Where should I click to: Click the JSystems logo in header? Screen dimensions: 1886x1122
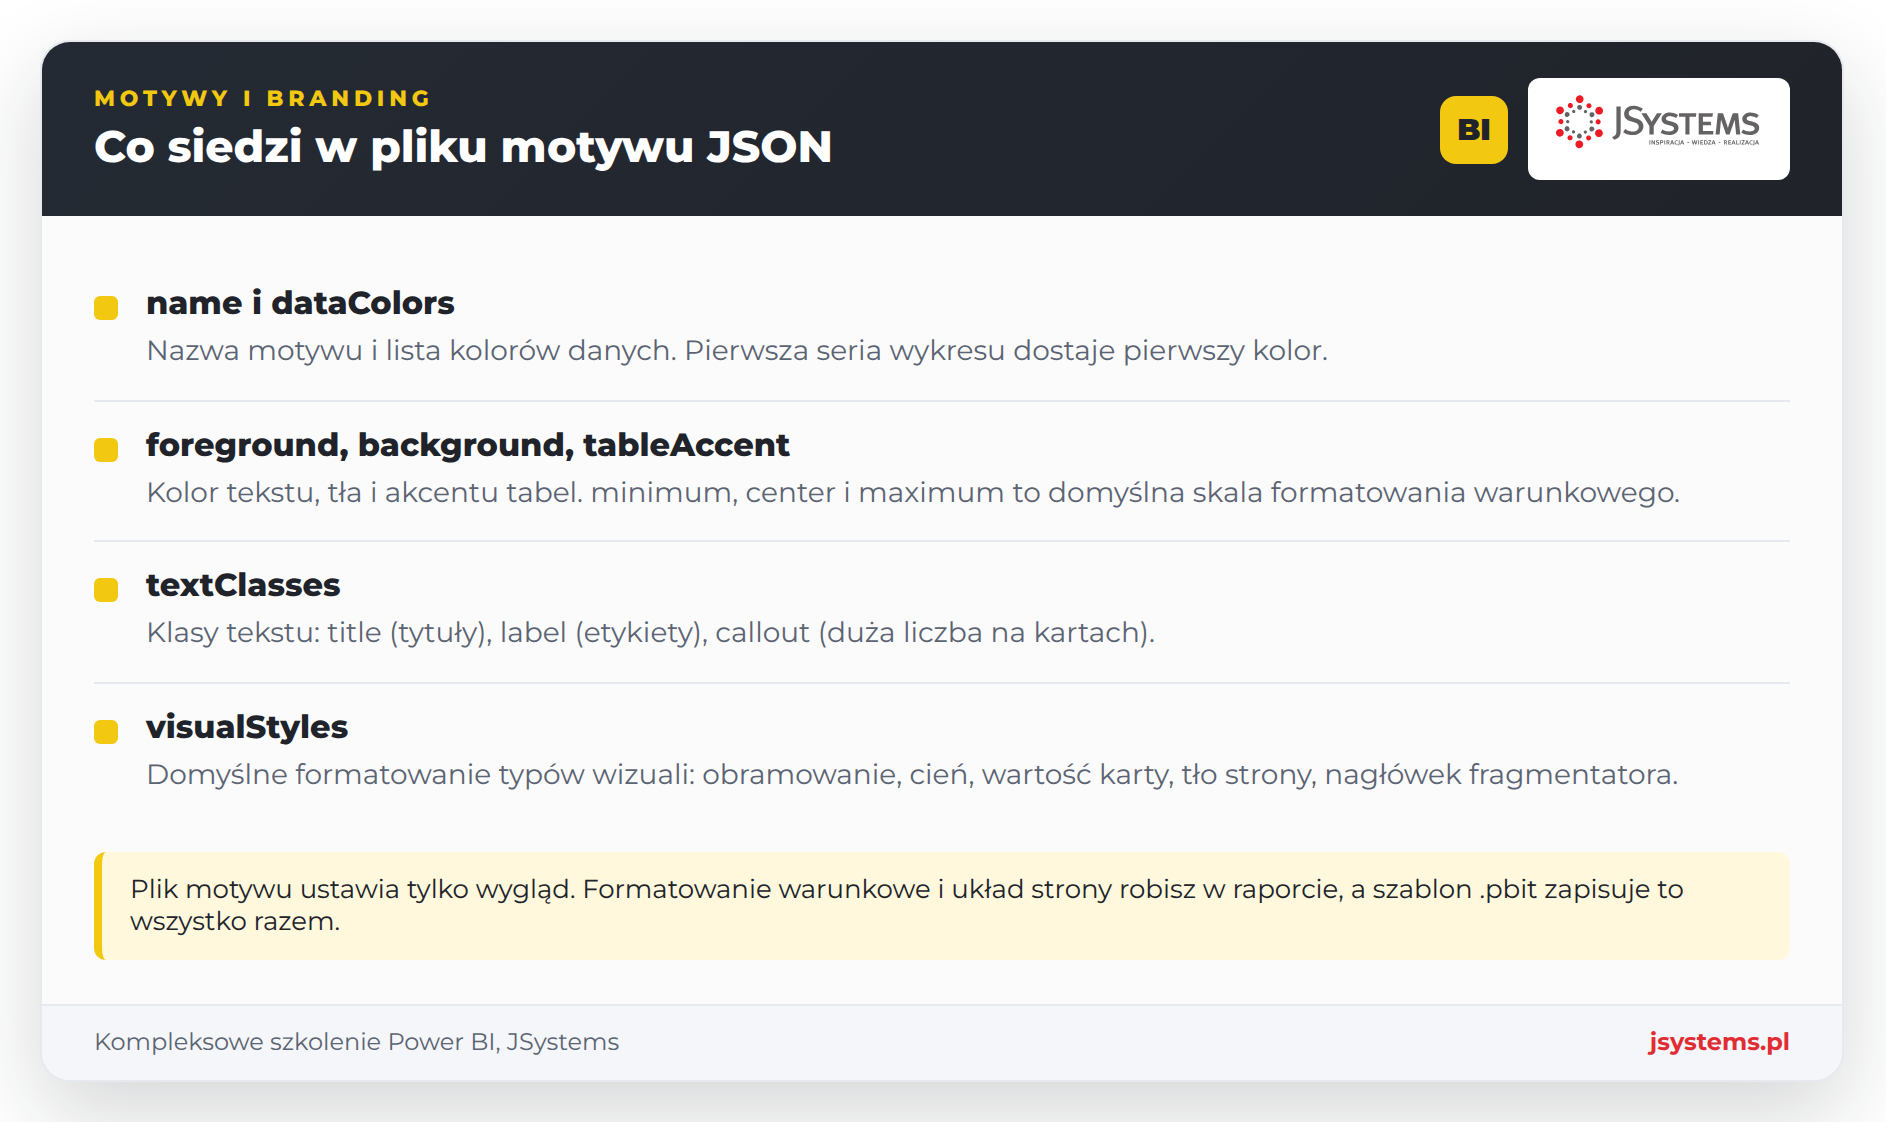[1658, 129]
